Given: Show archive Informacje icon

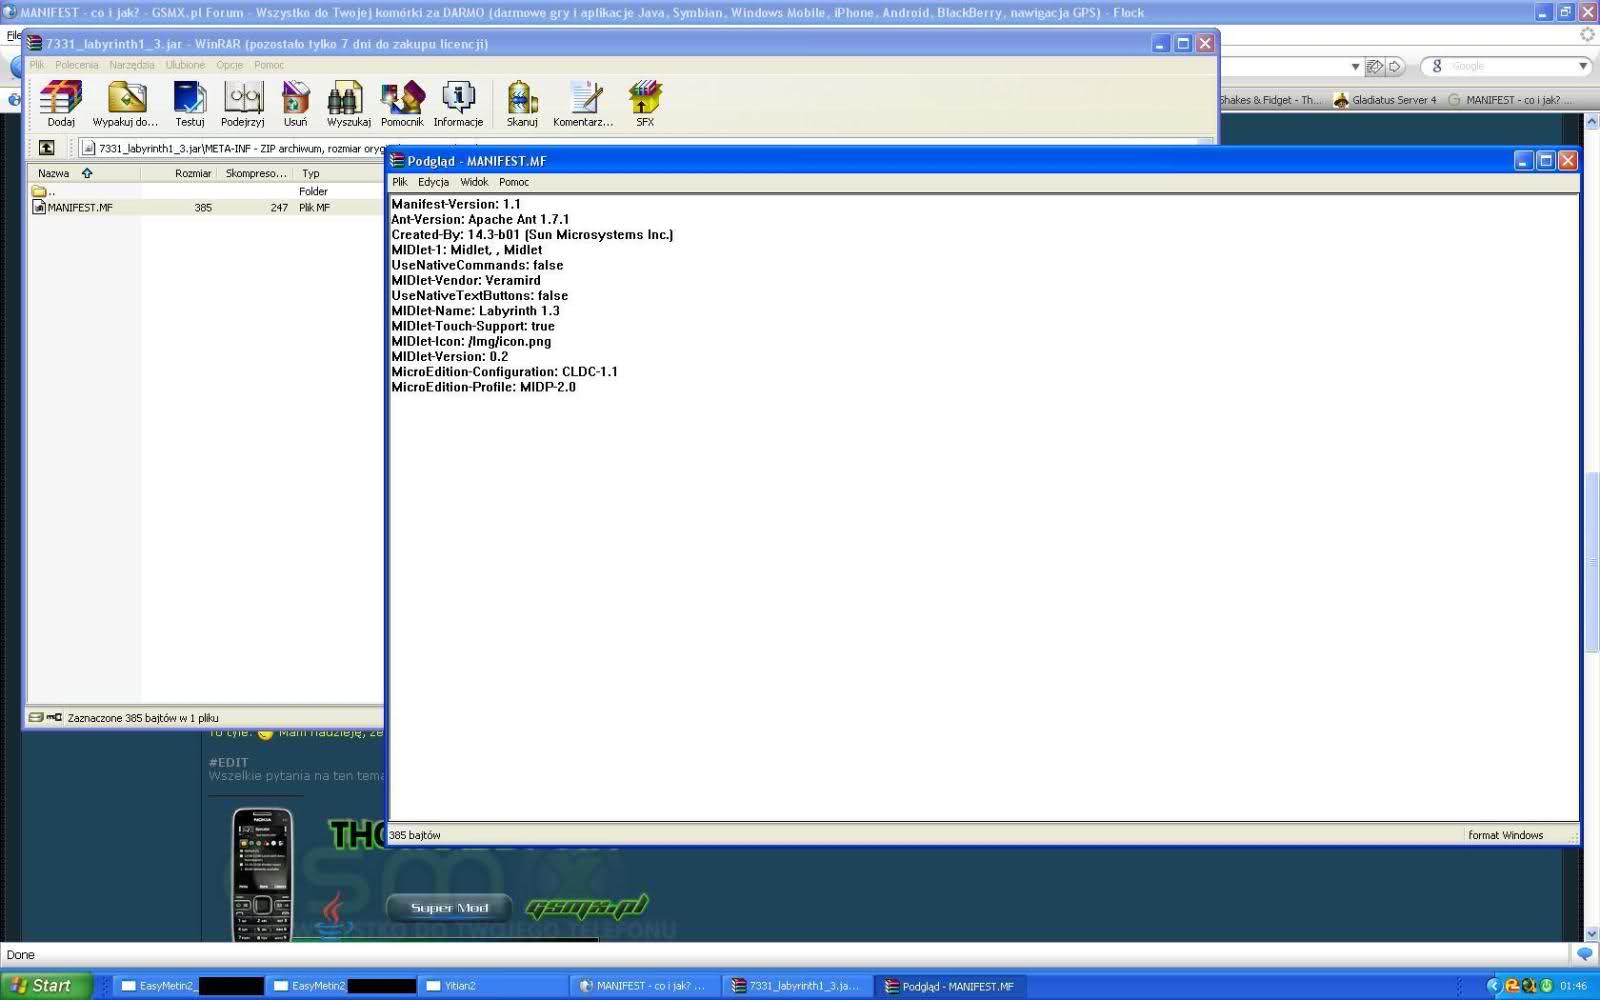Looking at the screenshot, I should coord(458,103).
